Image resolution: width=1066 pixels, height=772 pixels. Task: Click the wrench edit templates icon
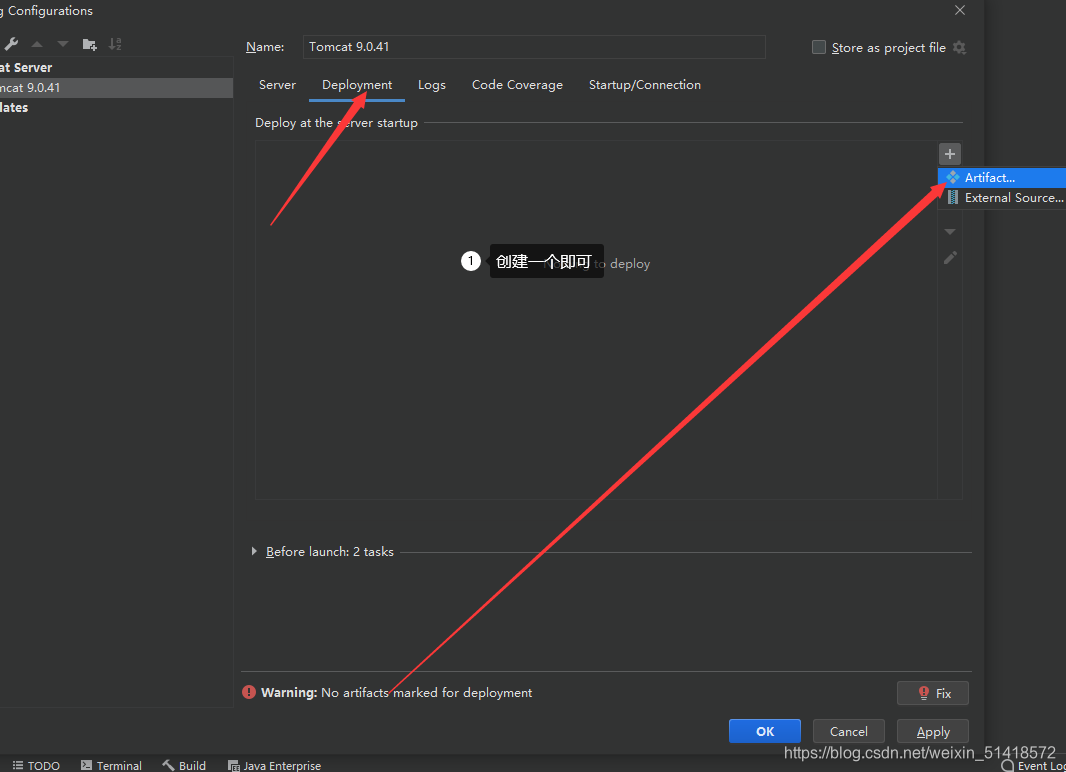[x=11, y=44]
